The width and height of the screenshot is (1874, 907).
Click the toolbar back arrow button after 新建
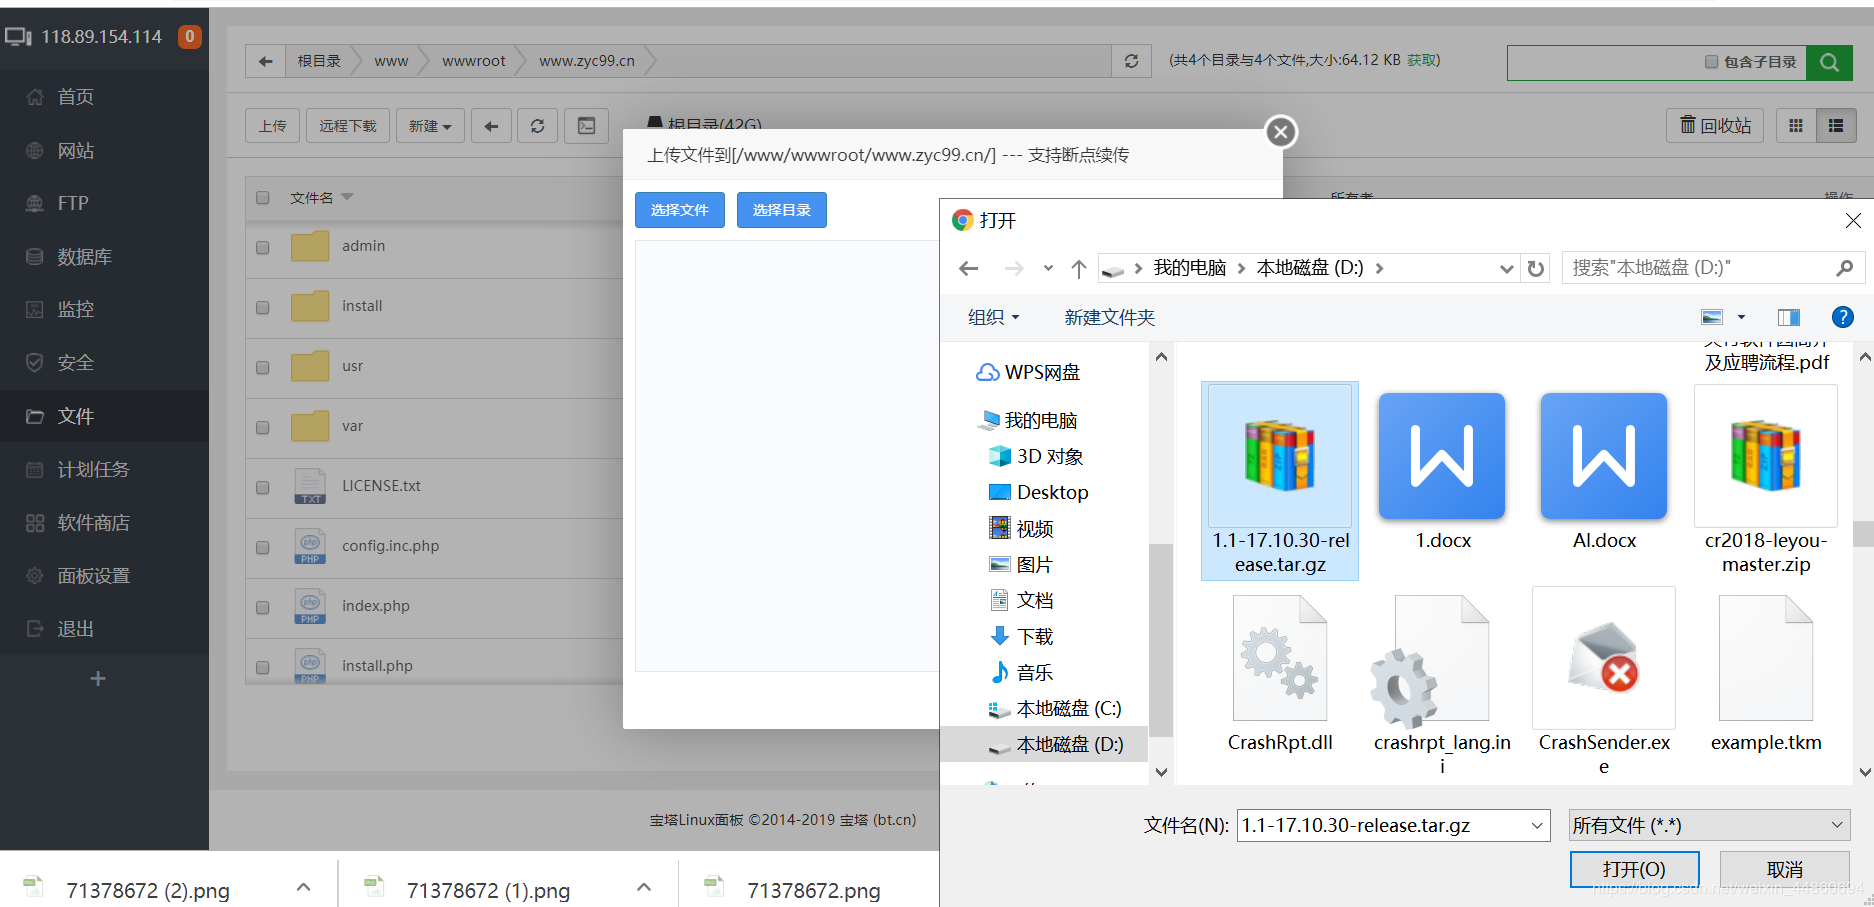point(491,126)
